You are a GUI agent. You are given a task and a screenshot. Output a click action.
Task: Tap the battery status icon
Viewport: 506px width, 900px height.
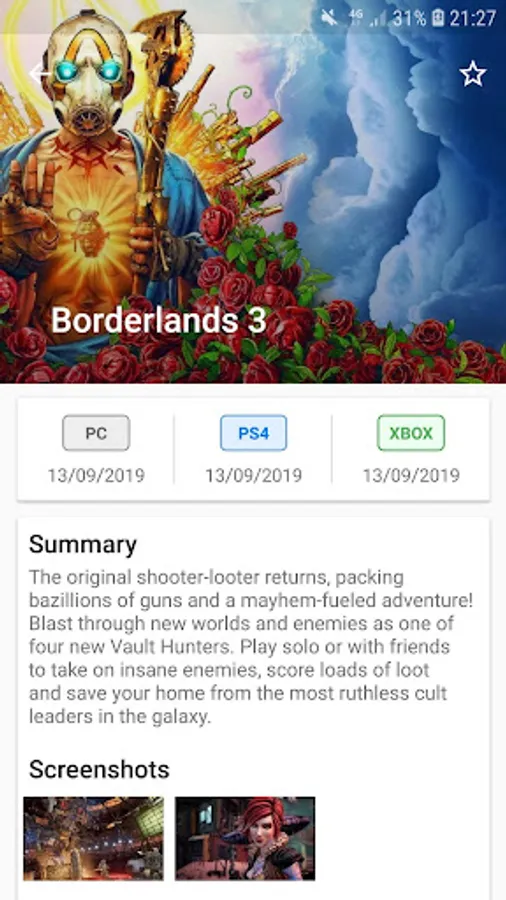438,18
